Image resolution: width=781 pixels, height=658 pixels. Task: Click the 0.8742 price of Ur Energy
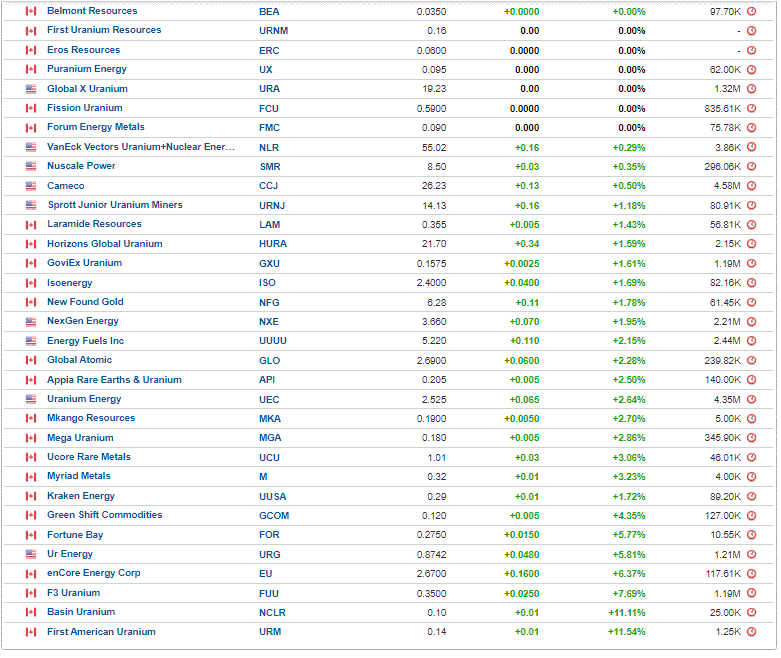coord(431,555)
